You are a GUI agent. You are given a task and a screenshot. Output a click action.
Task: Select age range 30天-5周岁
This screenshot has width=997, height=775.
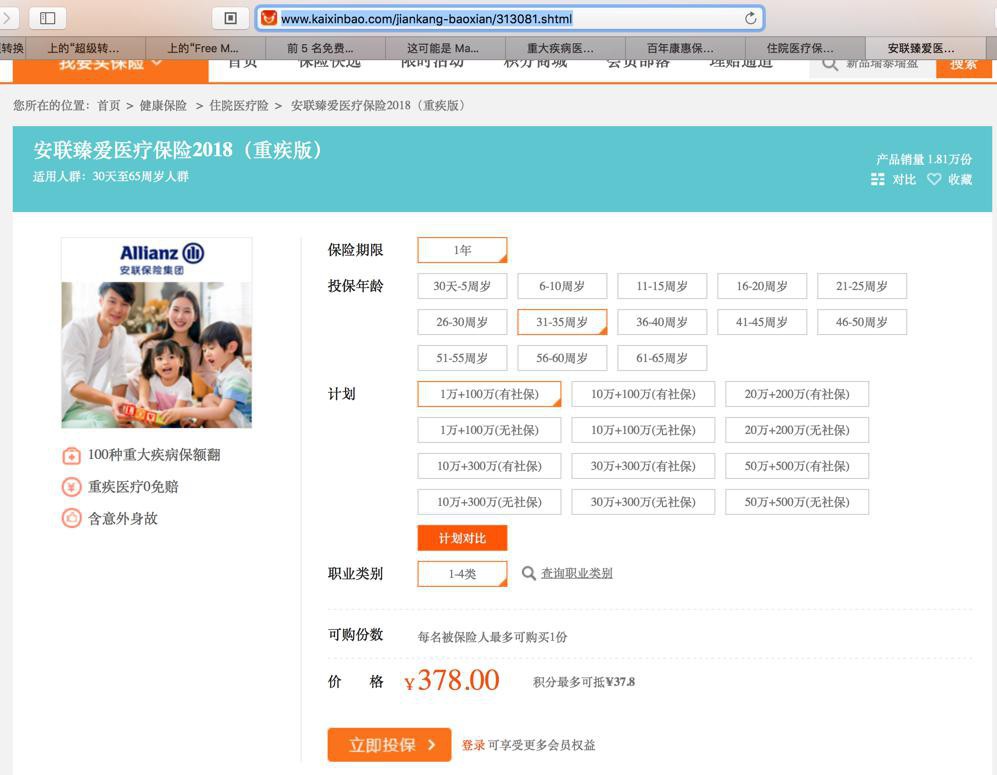[462, 286]
